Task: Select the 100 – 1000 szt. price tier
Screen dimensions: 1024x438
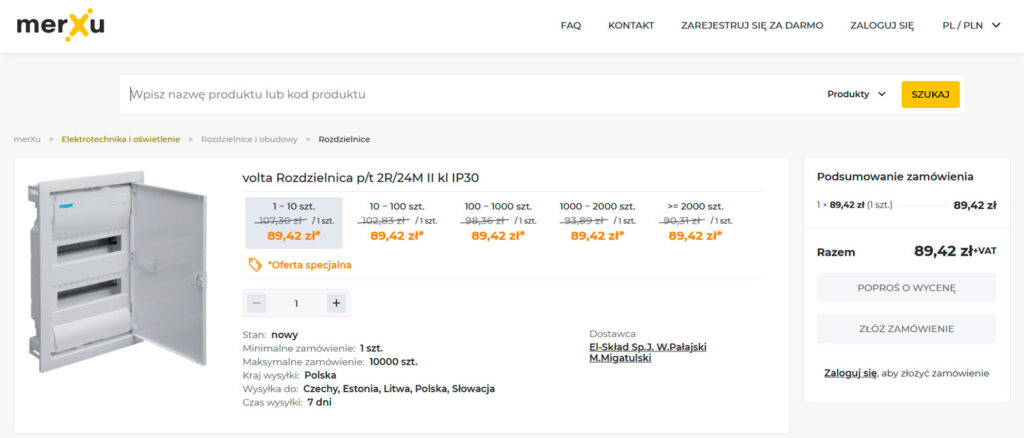Action: click(x=498, y=223)
